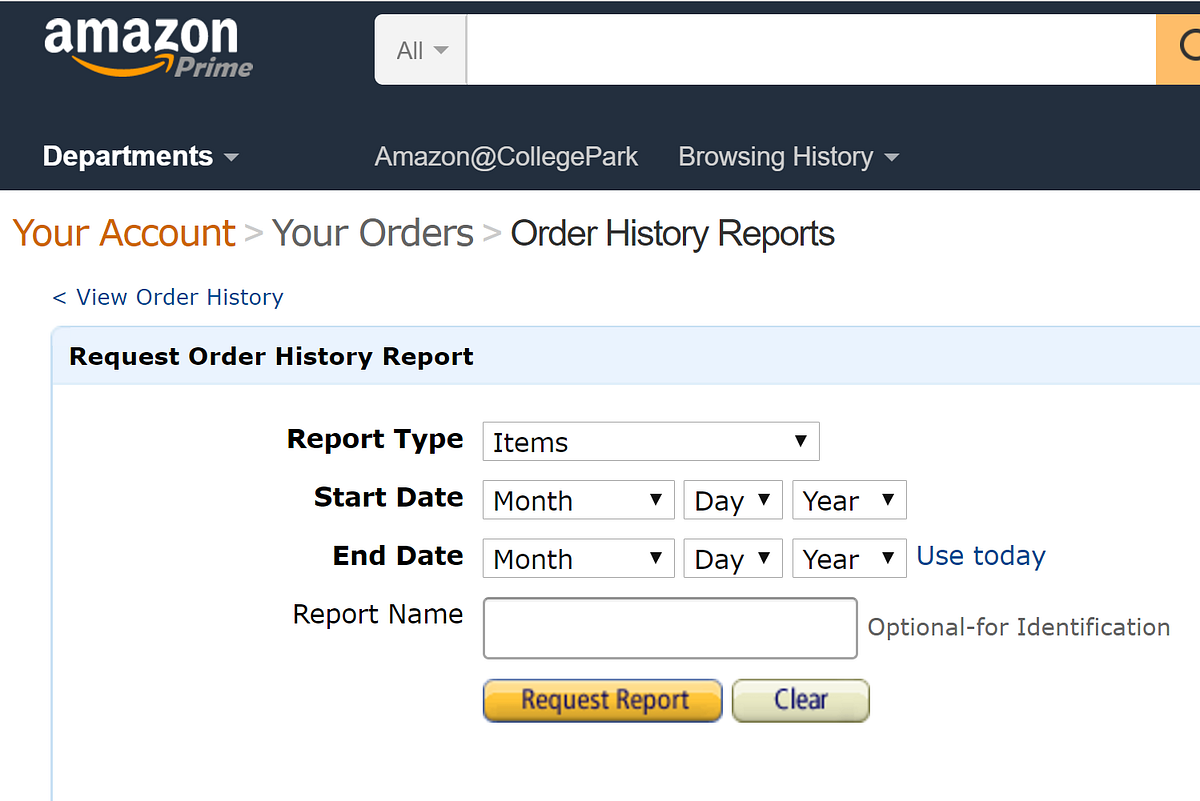Open the Start Date Day dropdown
Screen dimensions: 1200x801
tap(733, 500)
